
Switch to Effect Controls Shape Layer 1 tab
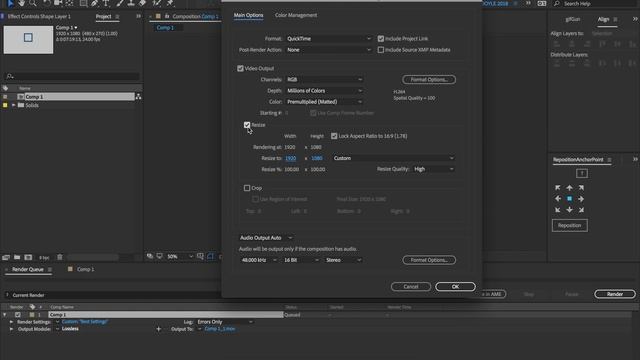tap(39, 16)
